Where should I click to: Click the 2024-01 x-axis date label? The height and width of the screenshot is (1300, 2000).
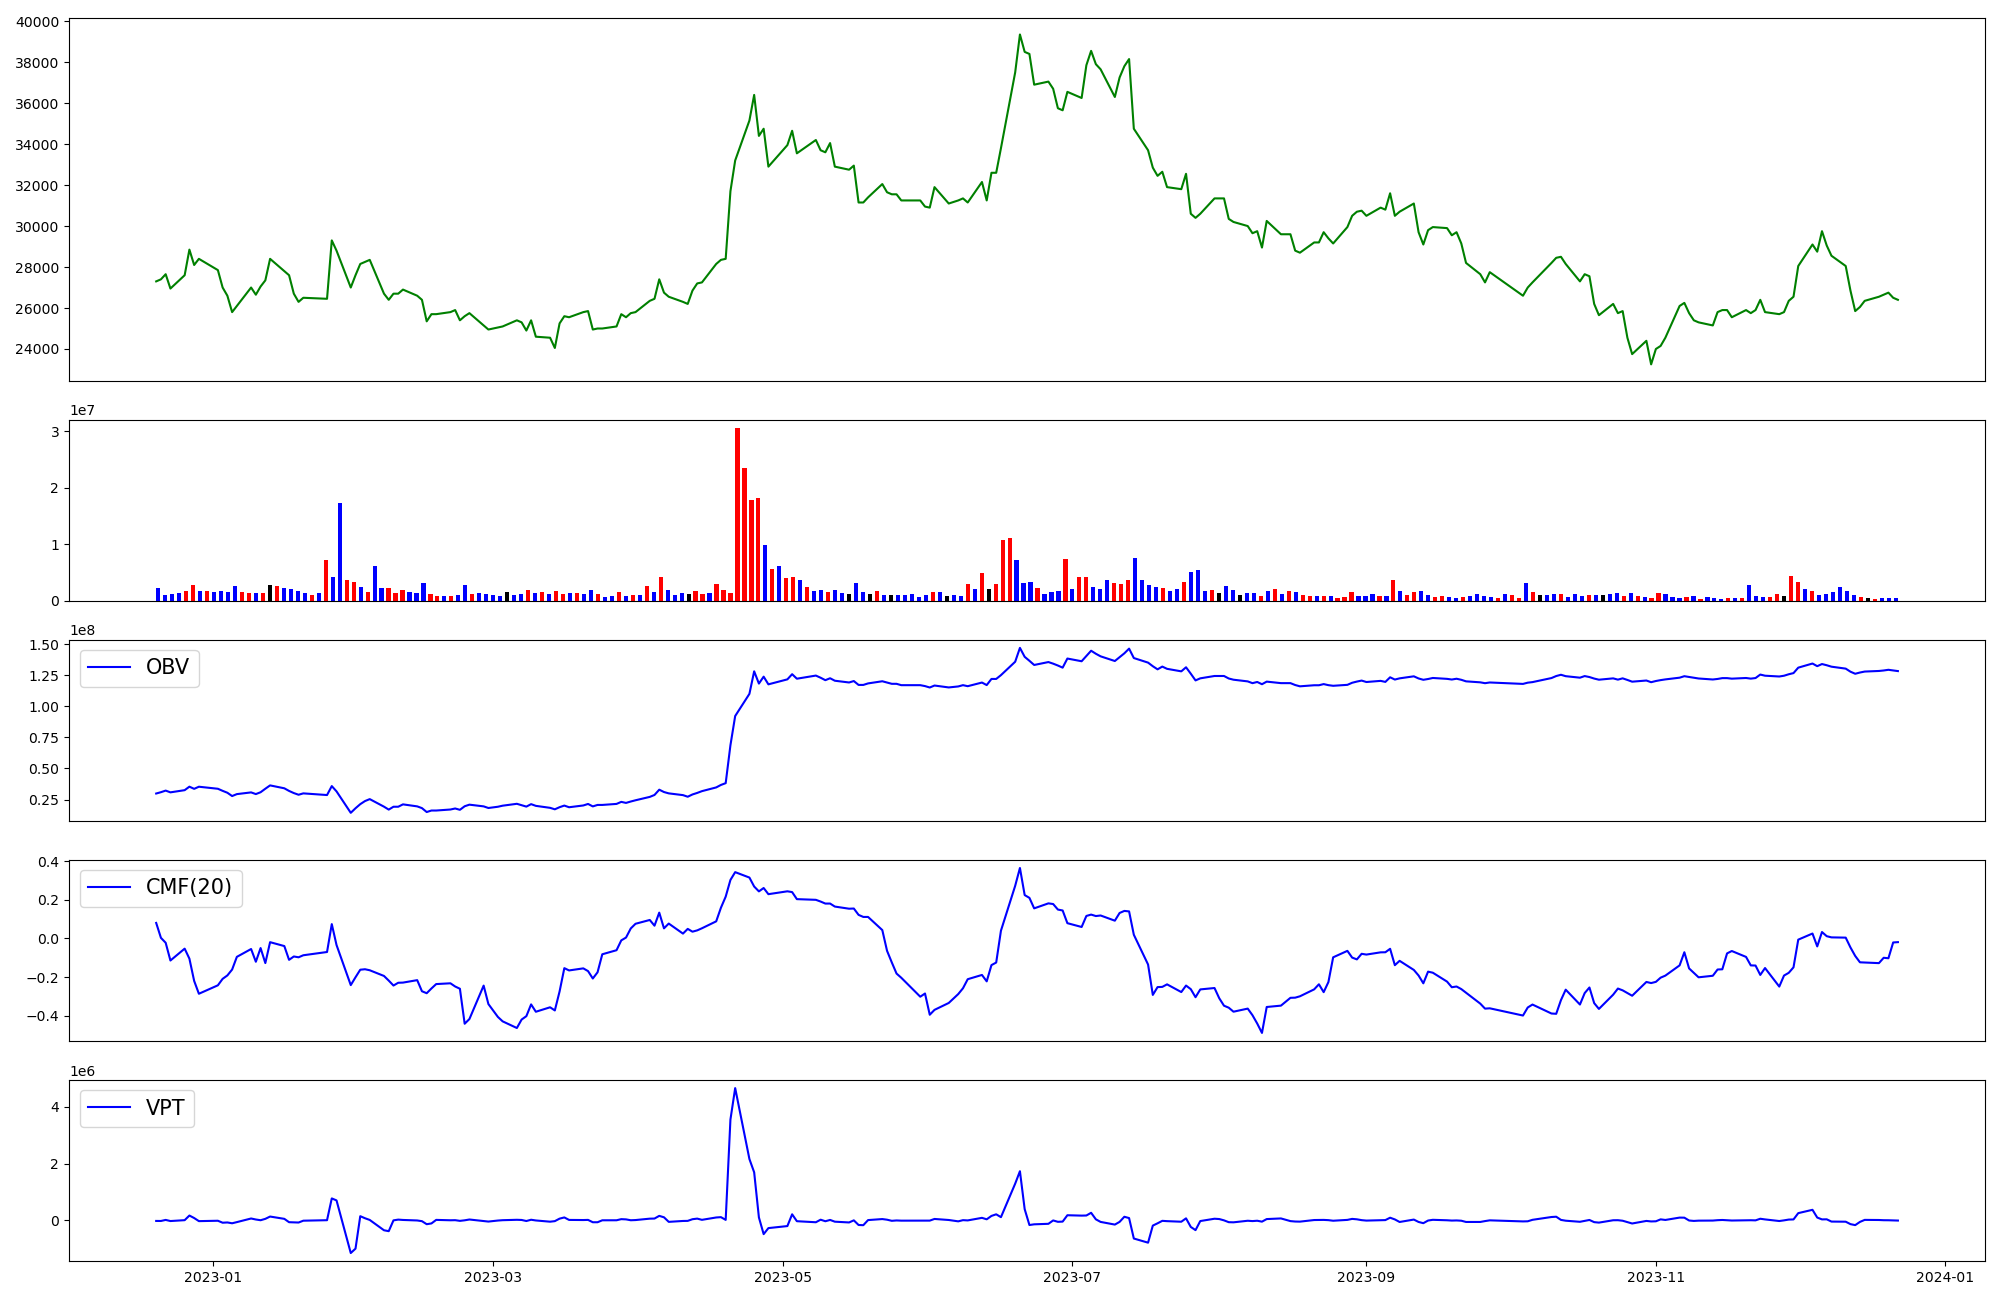[x=1944, y=1277]
